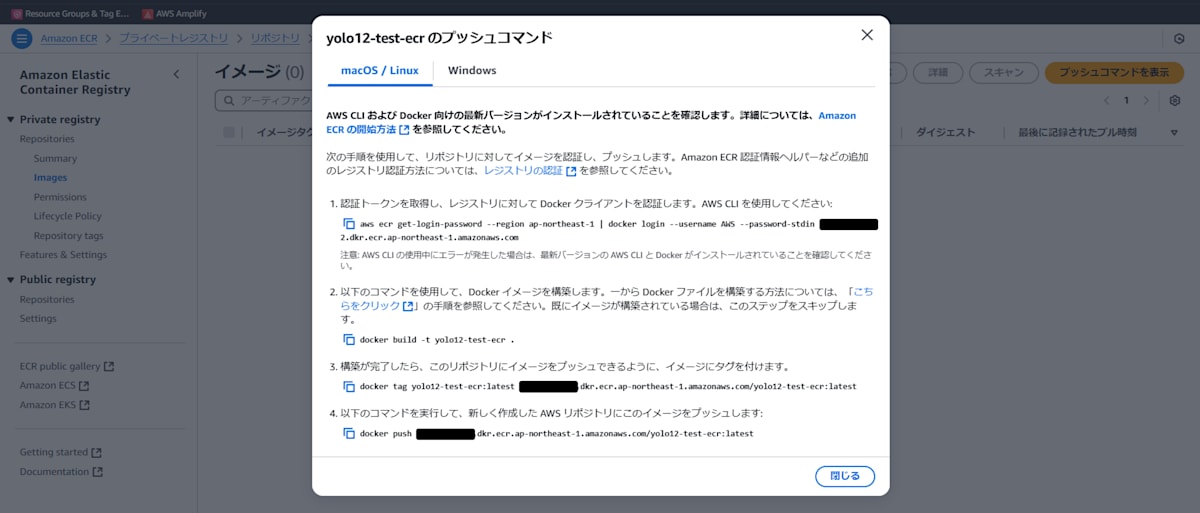
Task: Select Settings under Public registry
Action: tap(38, 319)
